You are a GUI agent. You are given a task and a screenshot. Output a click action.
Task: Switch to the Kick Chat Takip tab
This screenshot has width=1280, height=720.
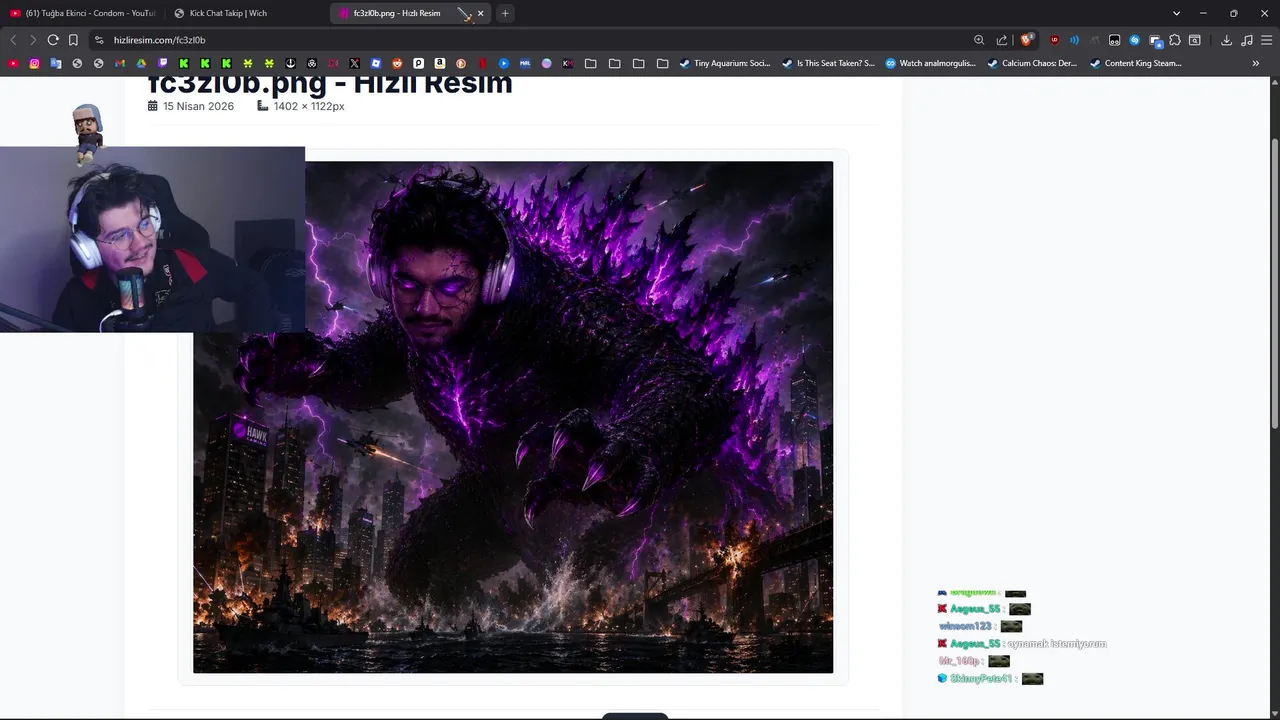[246, 13]
